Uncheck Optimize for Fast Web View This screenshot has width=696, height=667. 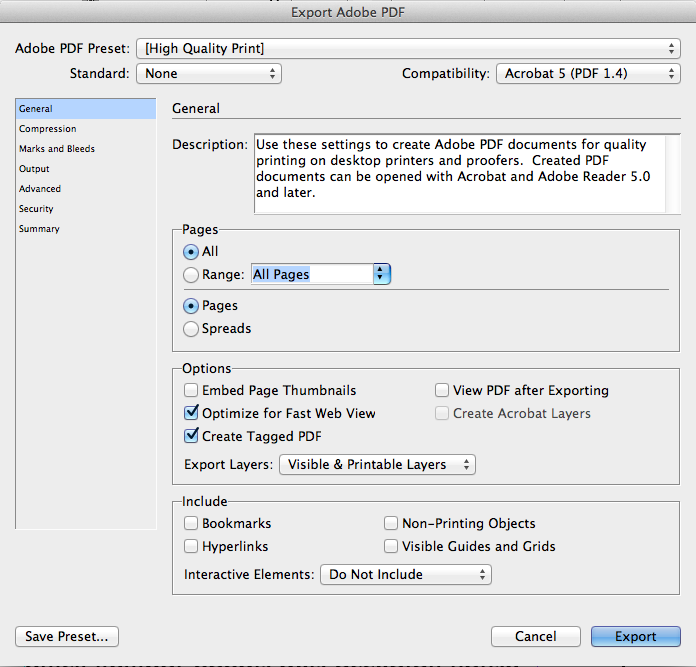(191, 413)
